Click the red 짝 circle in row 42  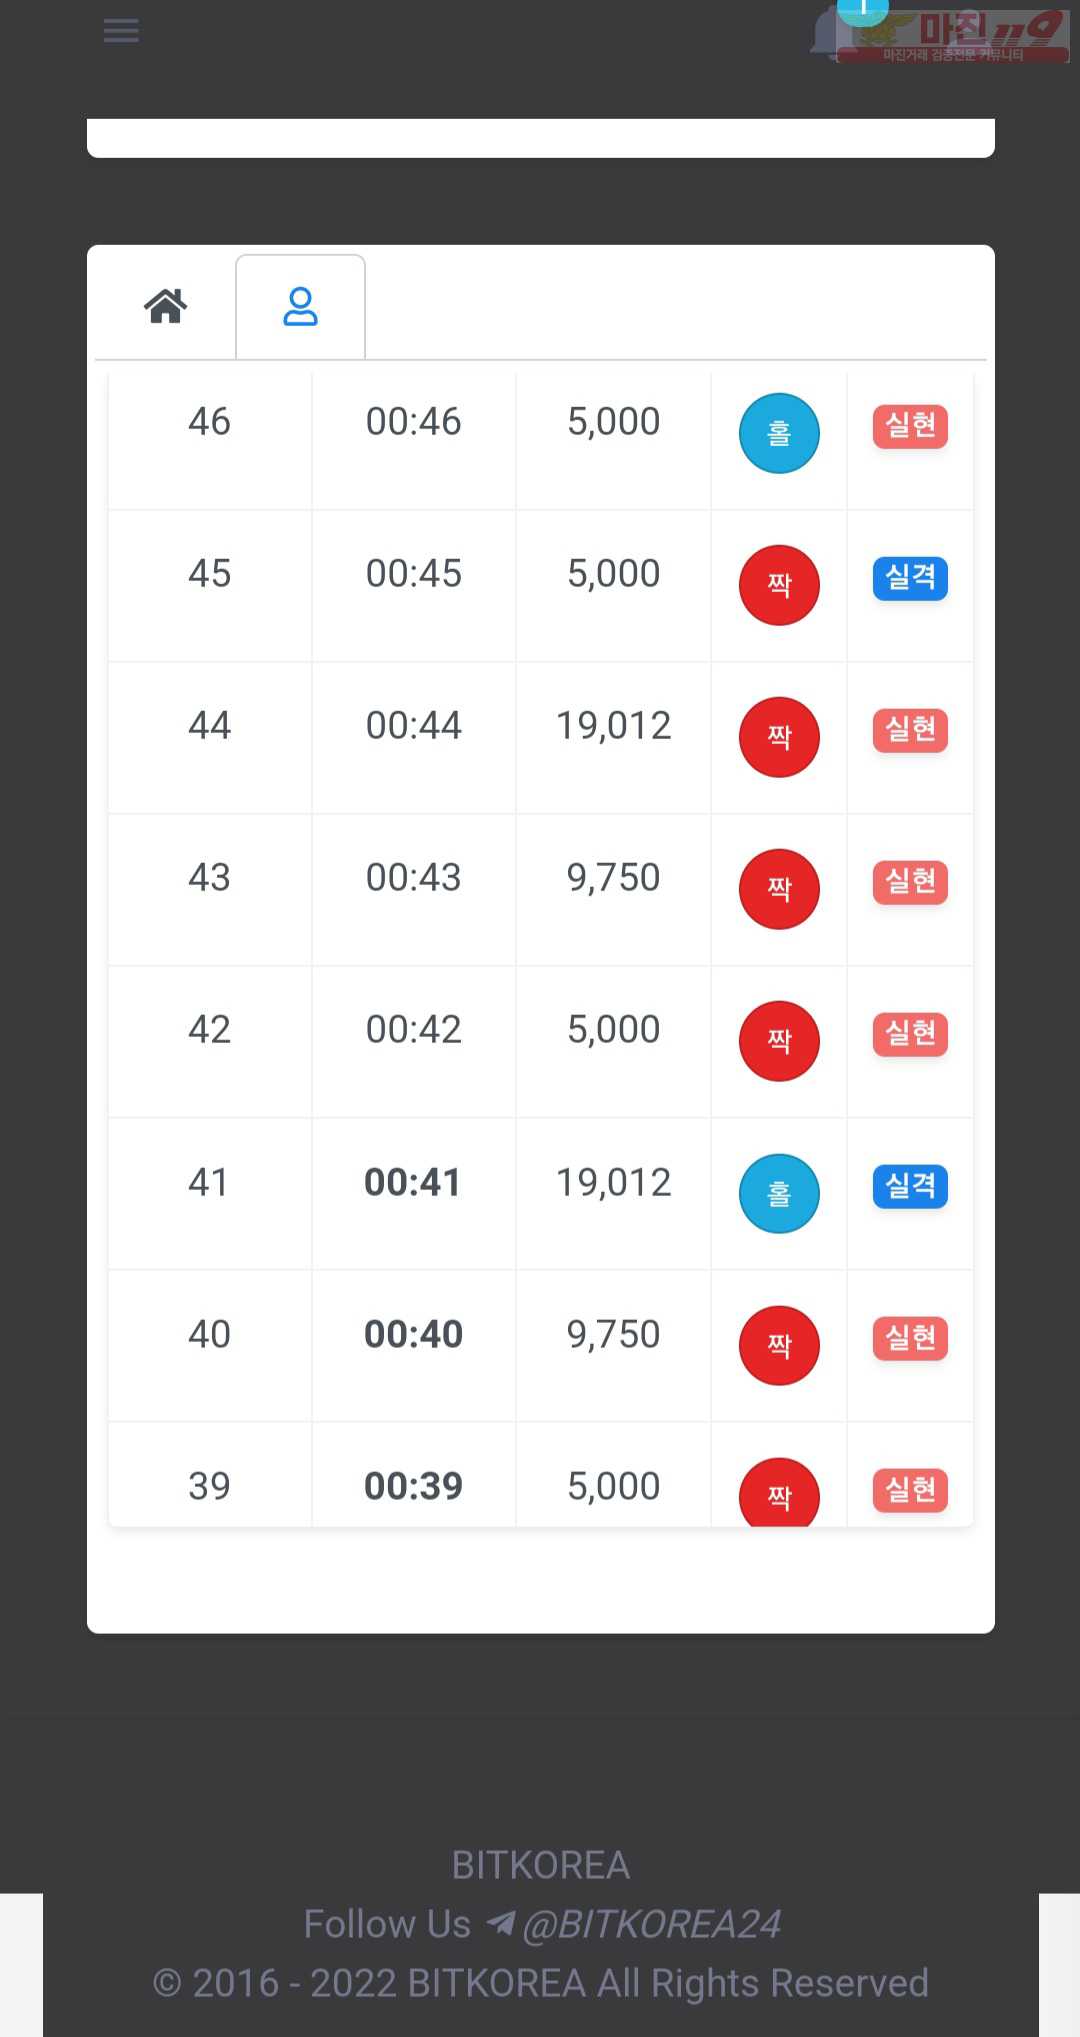click(x=779, y=1041)
